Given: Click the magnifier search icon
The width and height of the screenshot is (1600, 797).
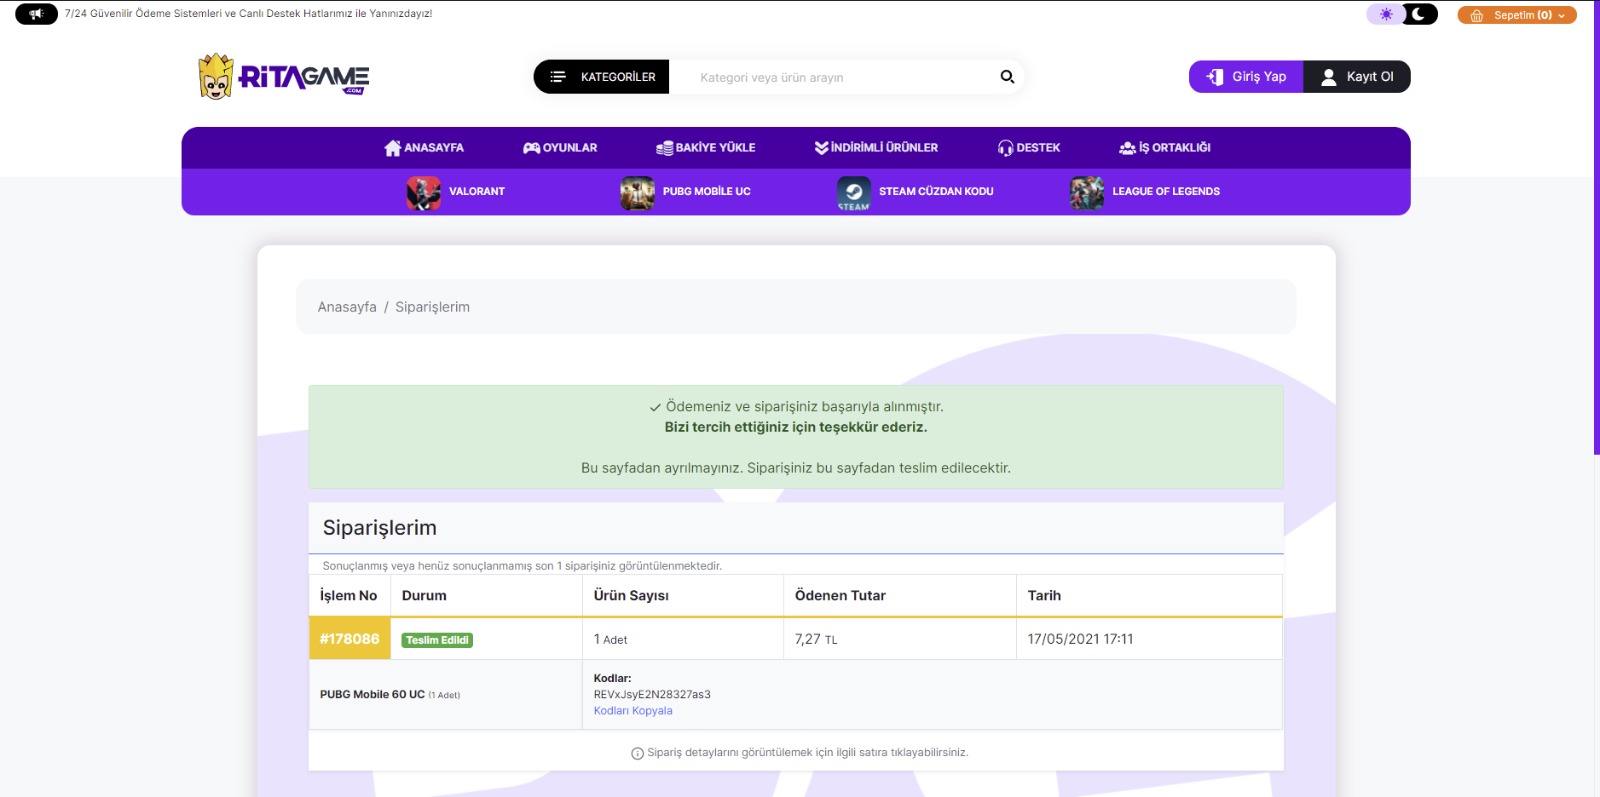Looking at the screenshot, I should pyautogui.click(x=1007, y=77).
